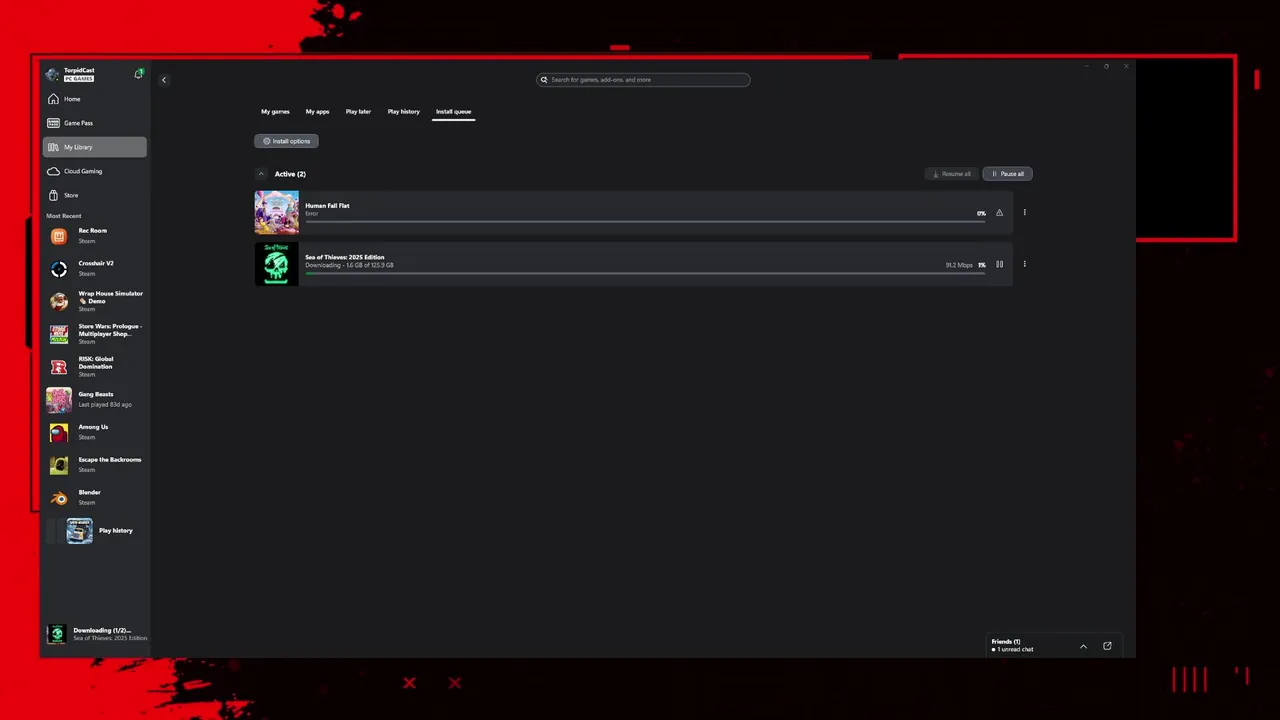This screenshot has width=1280, height=720.
Task: Open Gang Beasts from Most Recent
Action: 95,399
